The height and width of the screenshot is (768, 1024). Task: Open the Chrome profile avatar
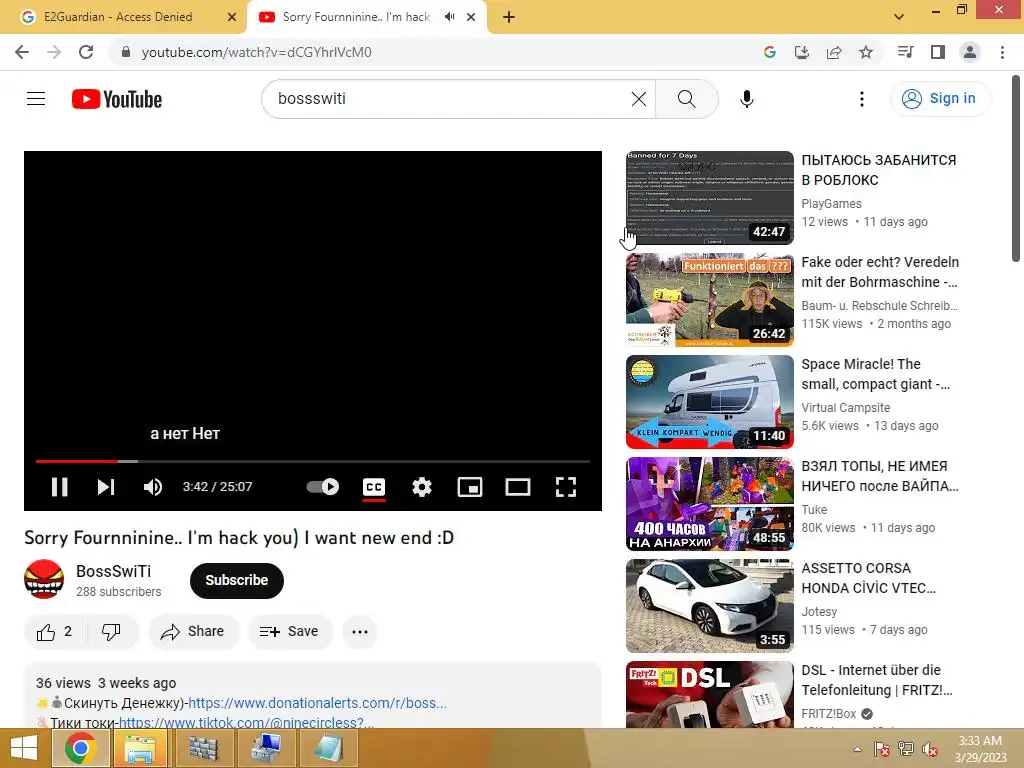coord(970,52)
